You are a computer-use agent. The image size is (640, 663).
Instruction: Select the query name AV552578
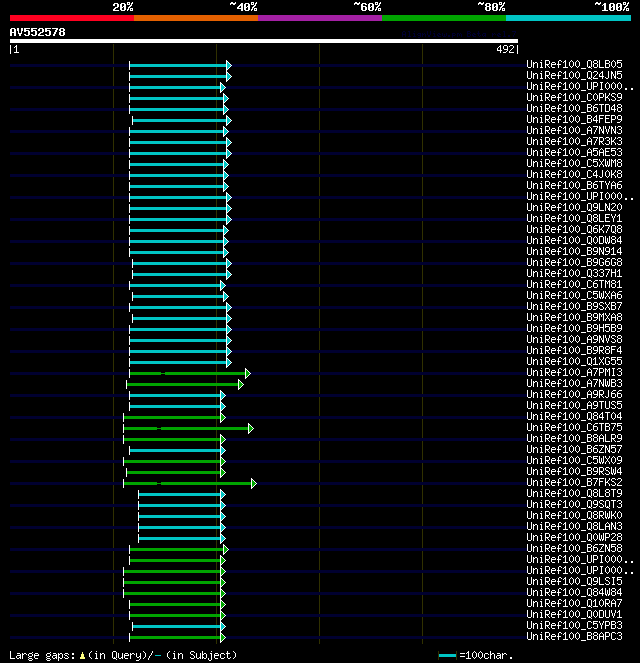point(38,32)
